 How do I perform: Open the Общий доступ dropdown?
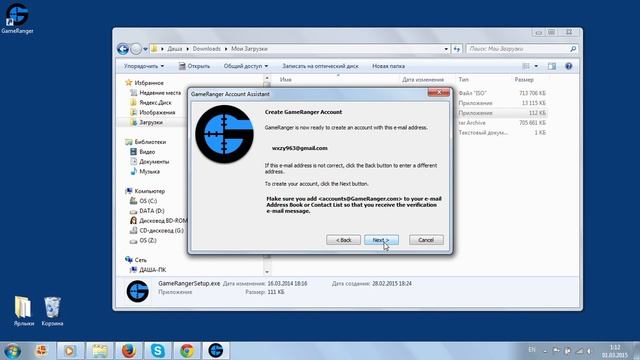click(x=246, y=66)
